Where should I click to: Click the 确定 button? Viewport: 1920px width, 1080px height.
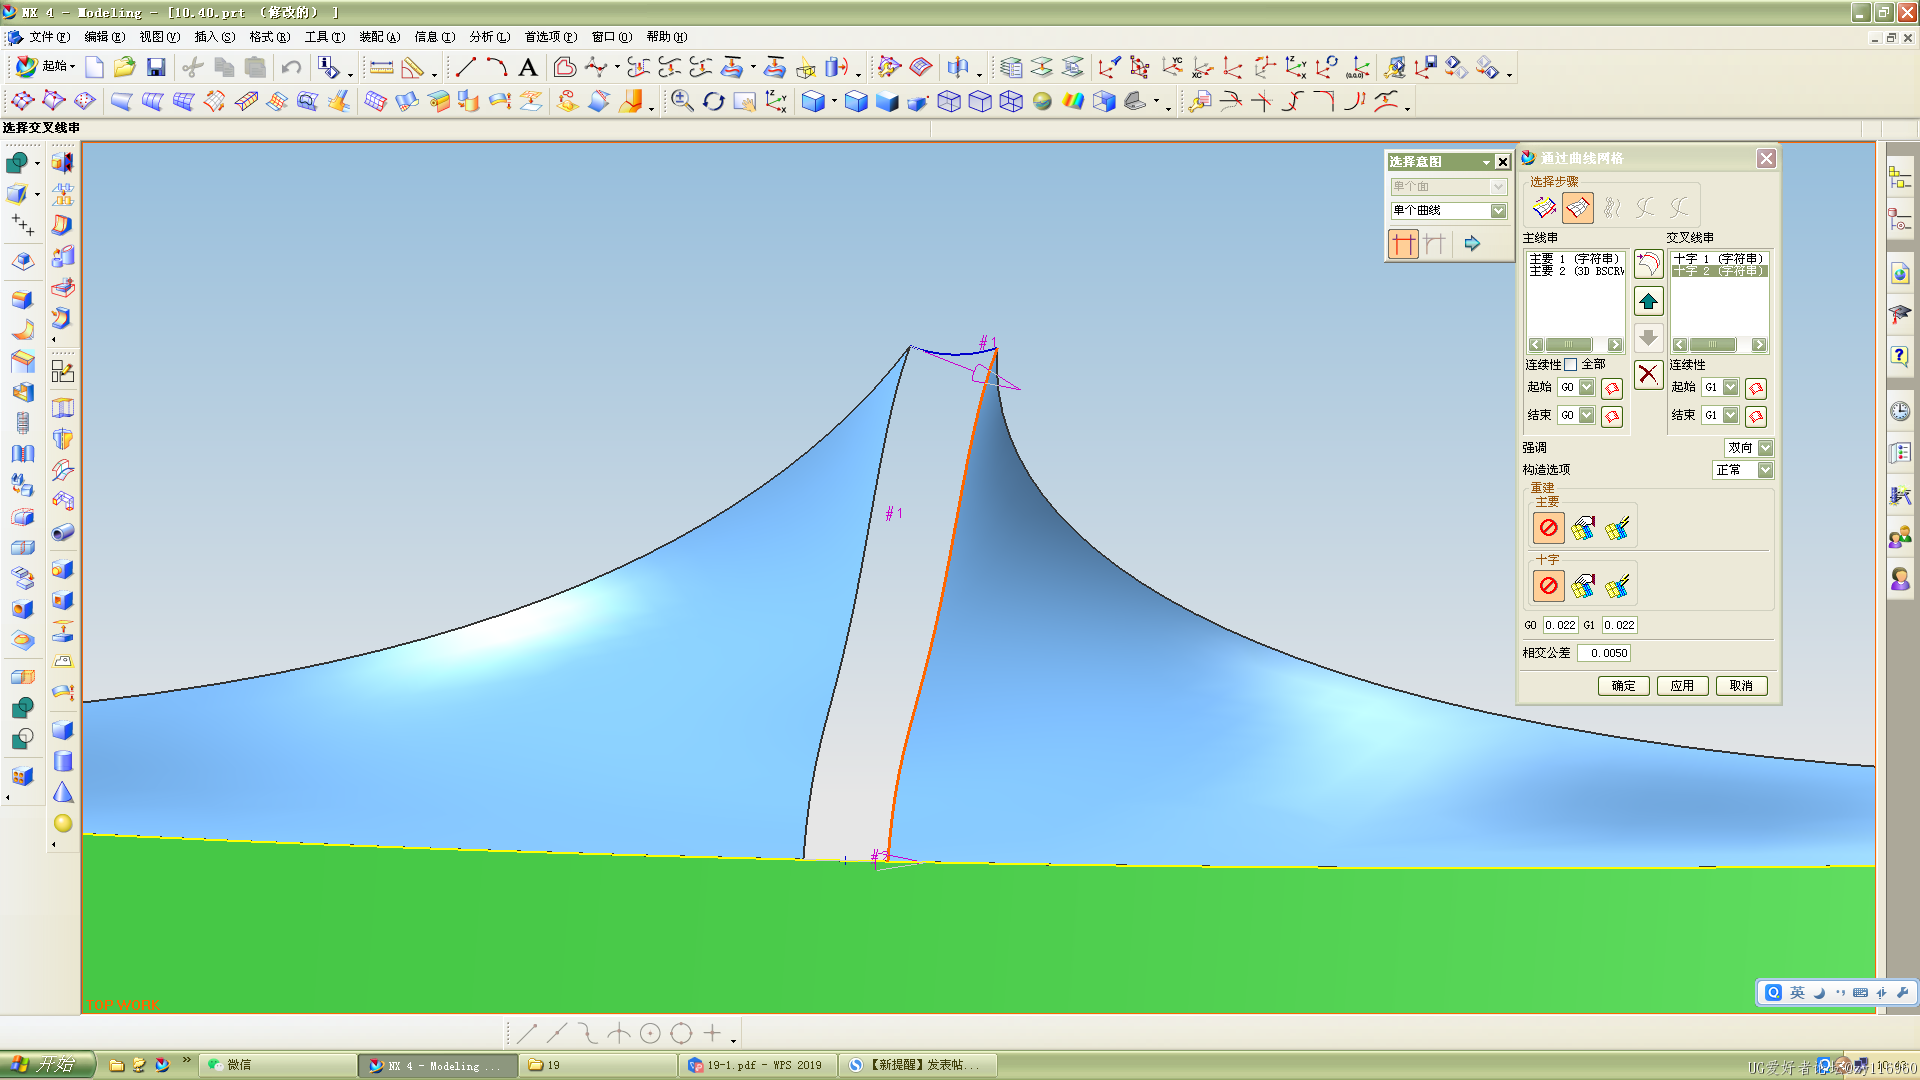point(1624,686)
